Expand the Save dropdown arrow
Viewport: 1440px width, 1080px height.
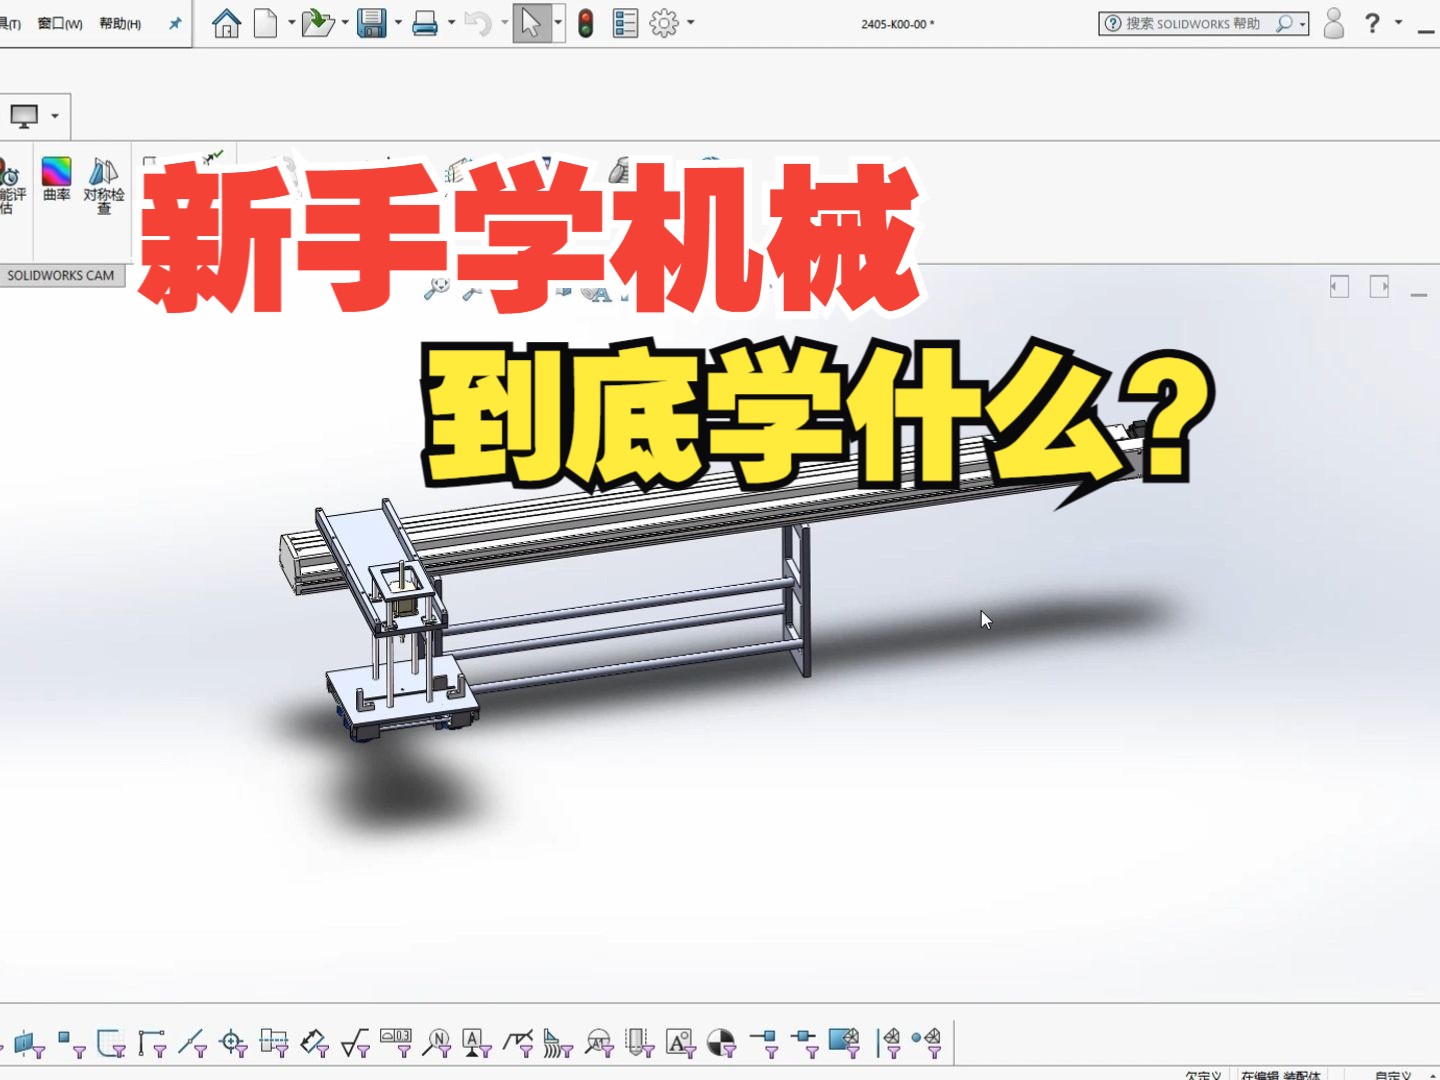398,23
